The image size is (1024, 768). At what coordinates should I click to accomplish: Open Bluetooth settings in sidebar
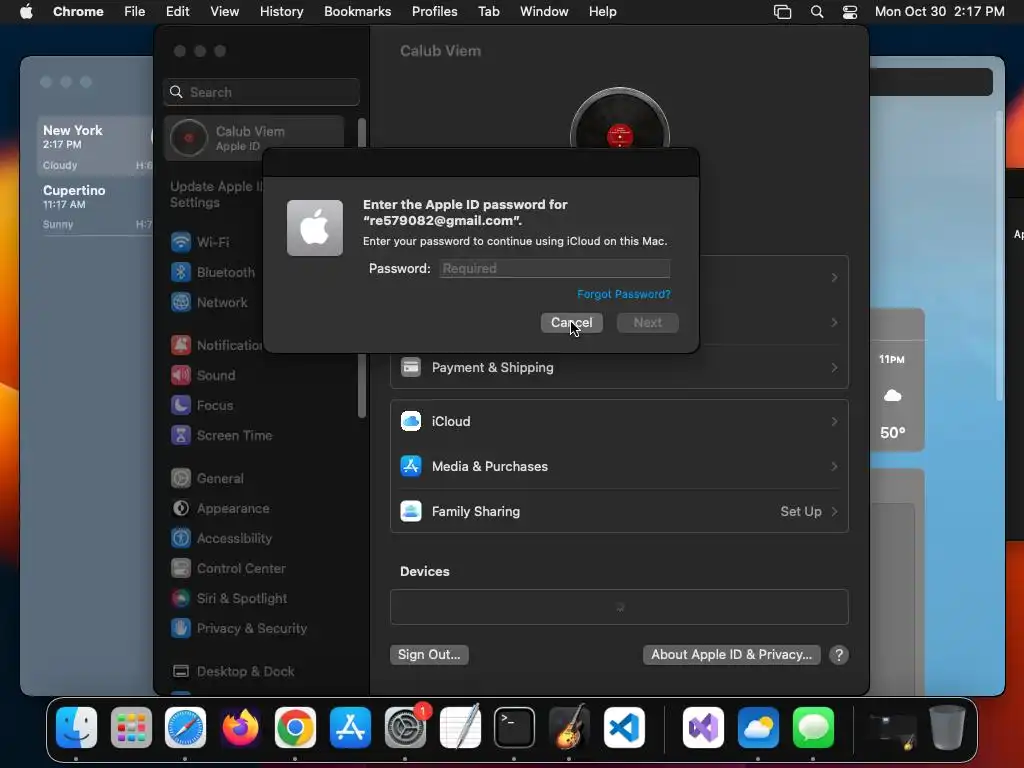(213, 272)
